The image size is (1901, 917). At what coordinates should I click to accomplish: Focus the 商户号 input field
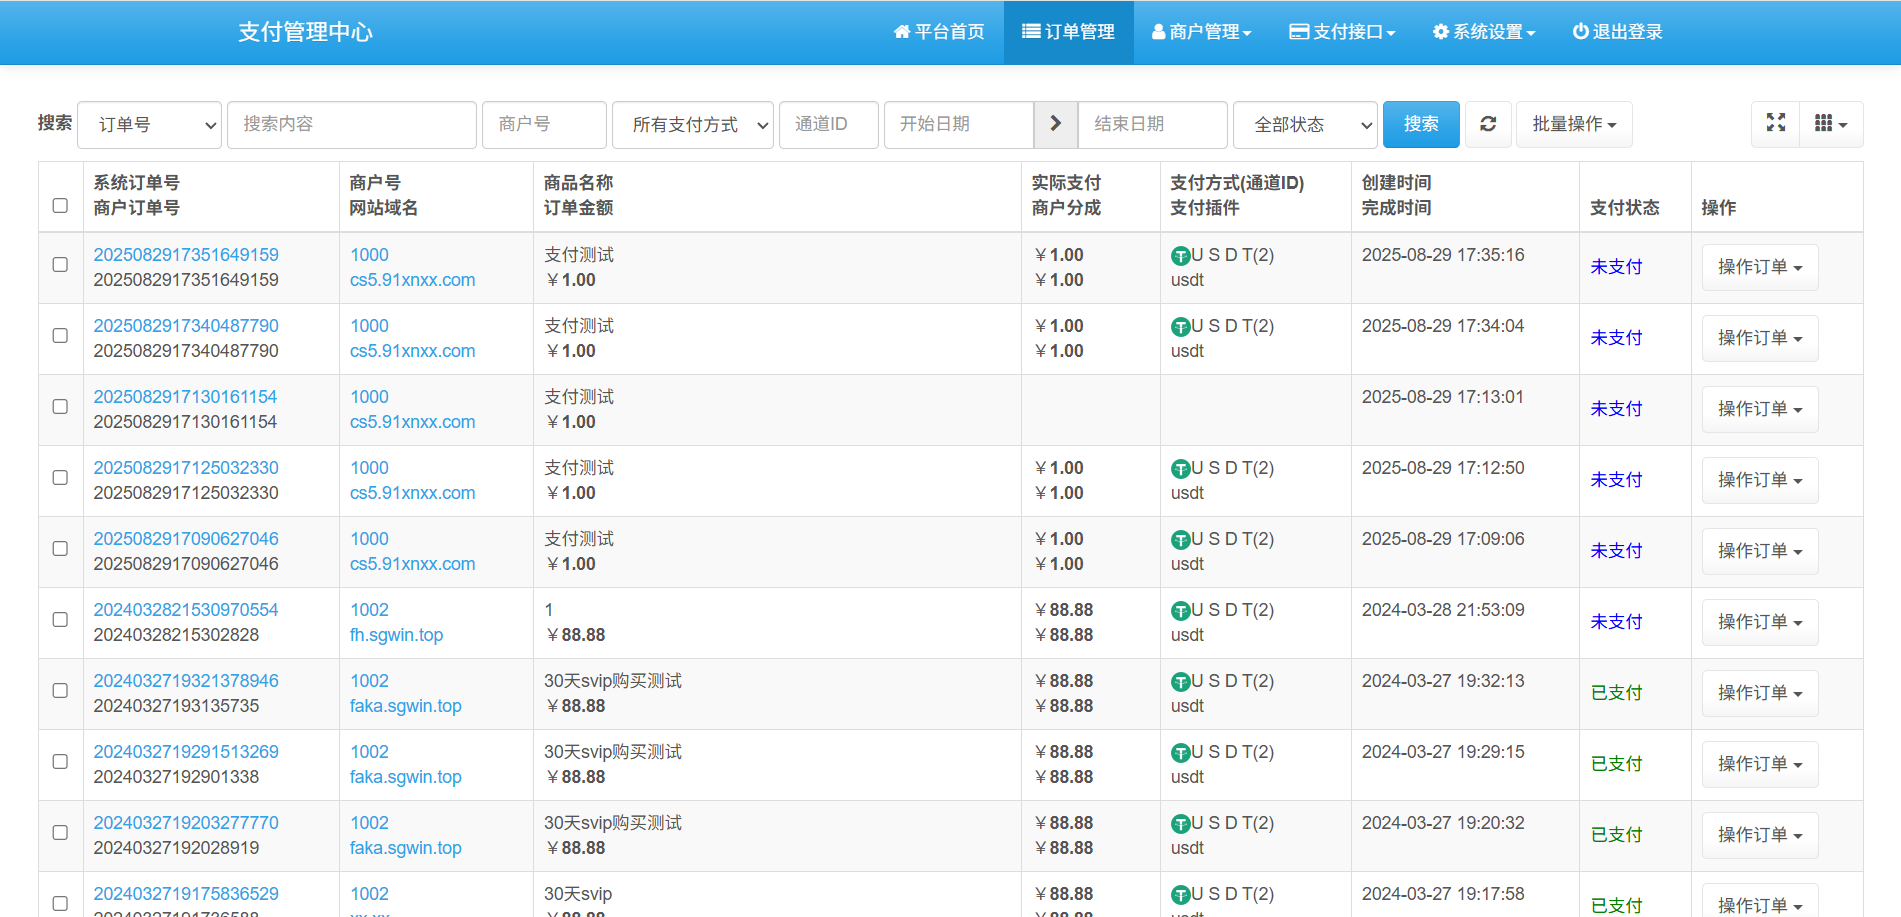tap(544, 125)
